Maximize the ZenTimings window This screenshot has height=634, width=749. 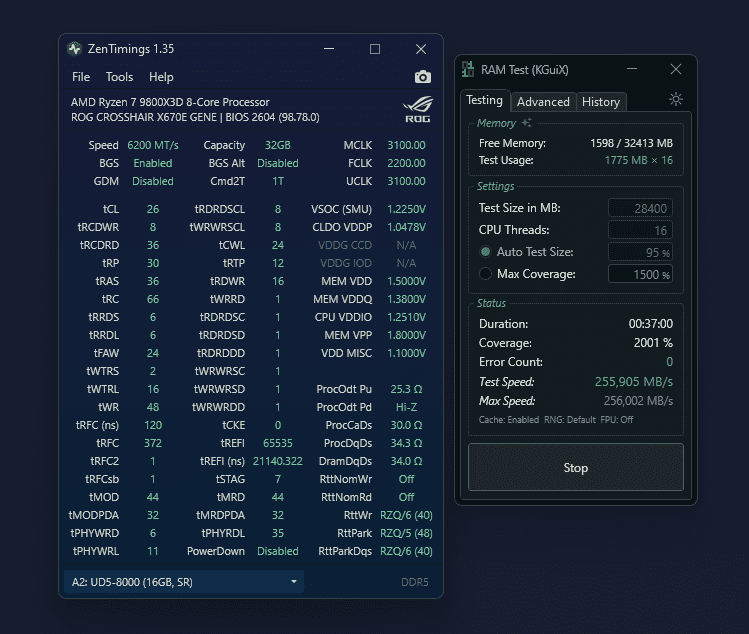375,49
